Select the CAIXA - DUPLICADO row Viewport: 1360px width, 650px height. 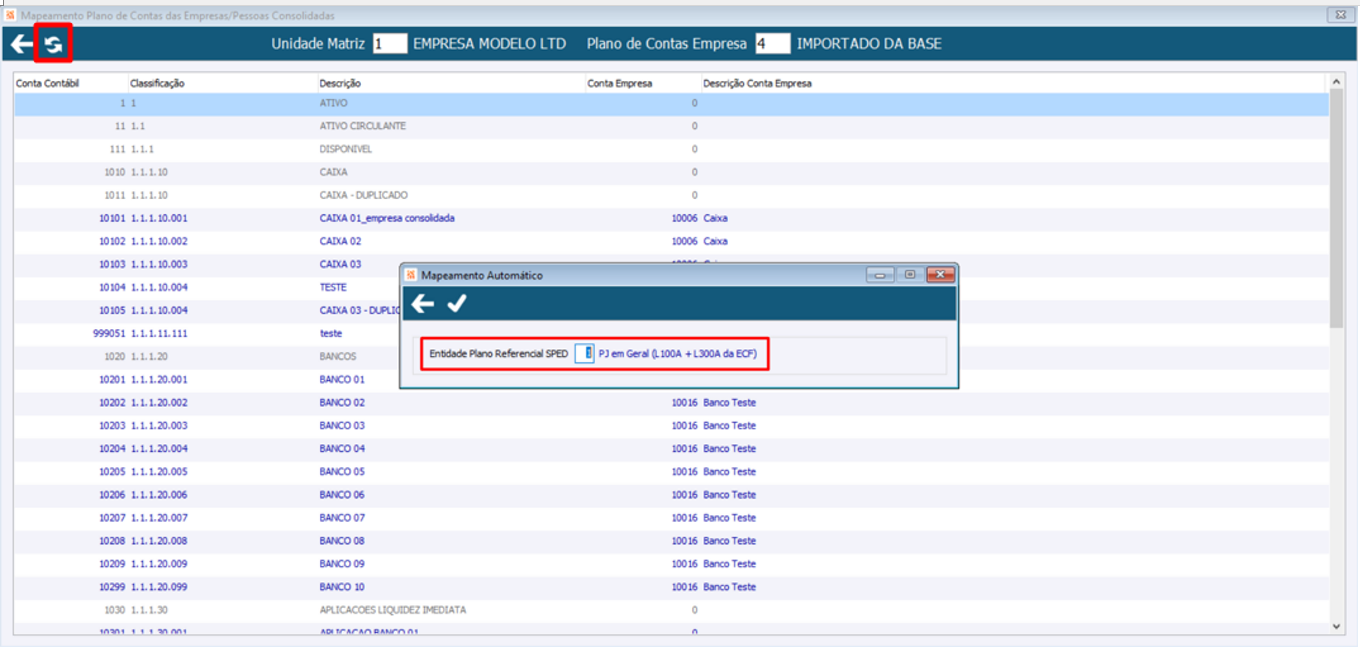click(671, 195)
